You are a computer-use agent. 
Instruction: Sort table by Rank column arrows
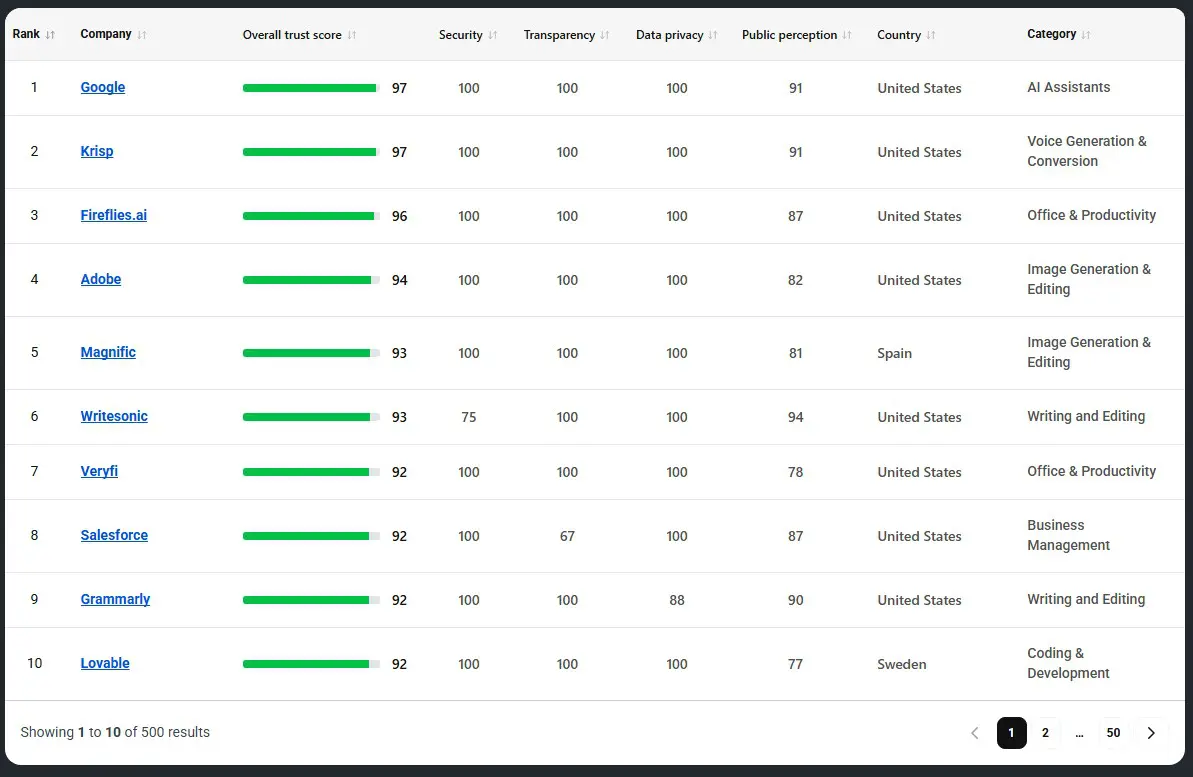[x=50, y=35]
